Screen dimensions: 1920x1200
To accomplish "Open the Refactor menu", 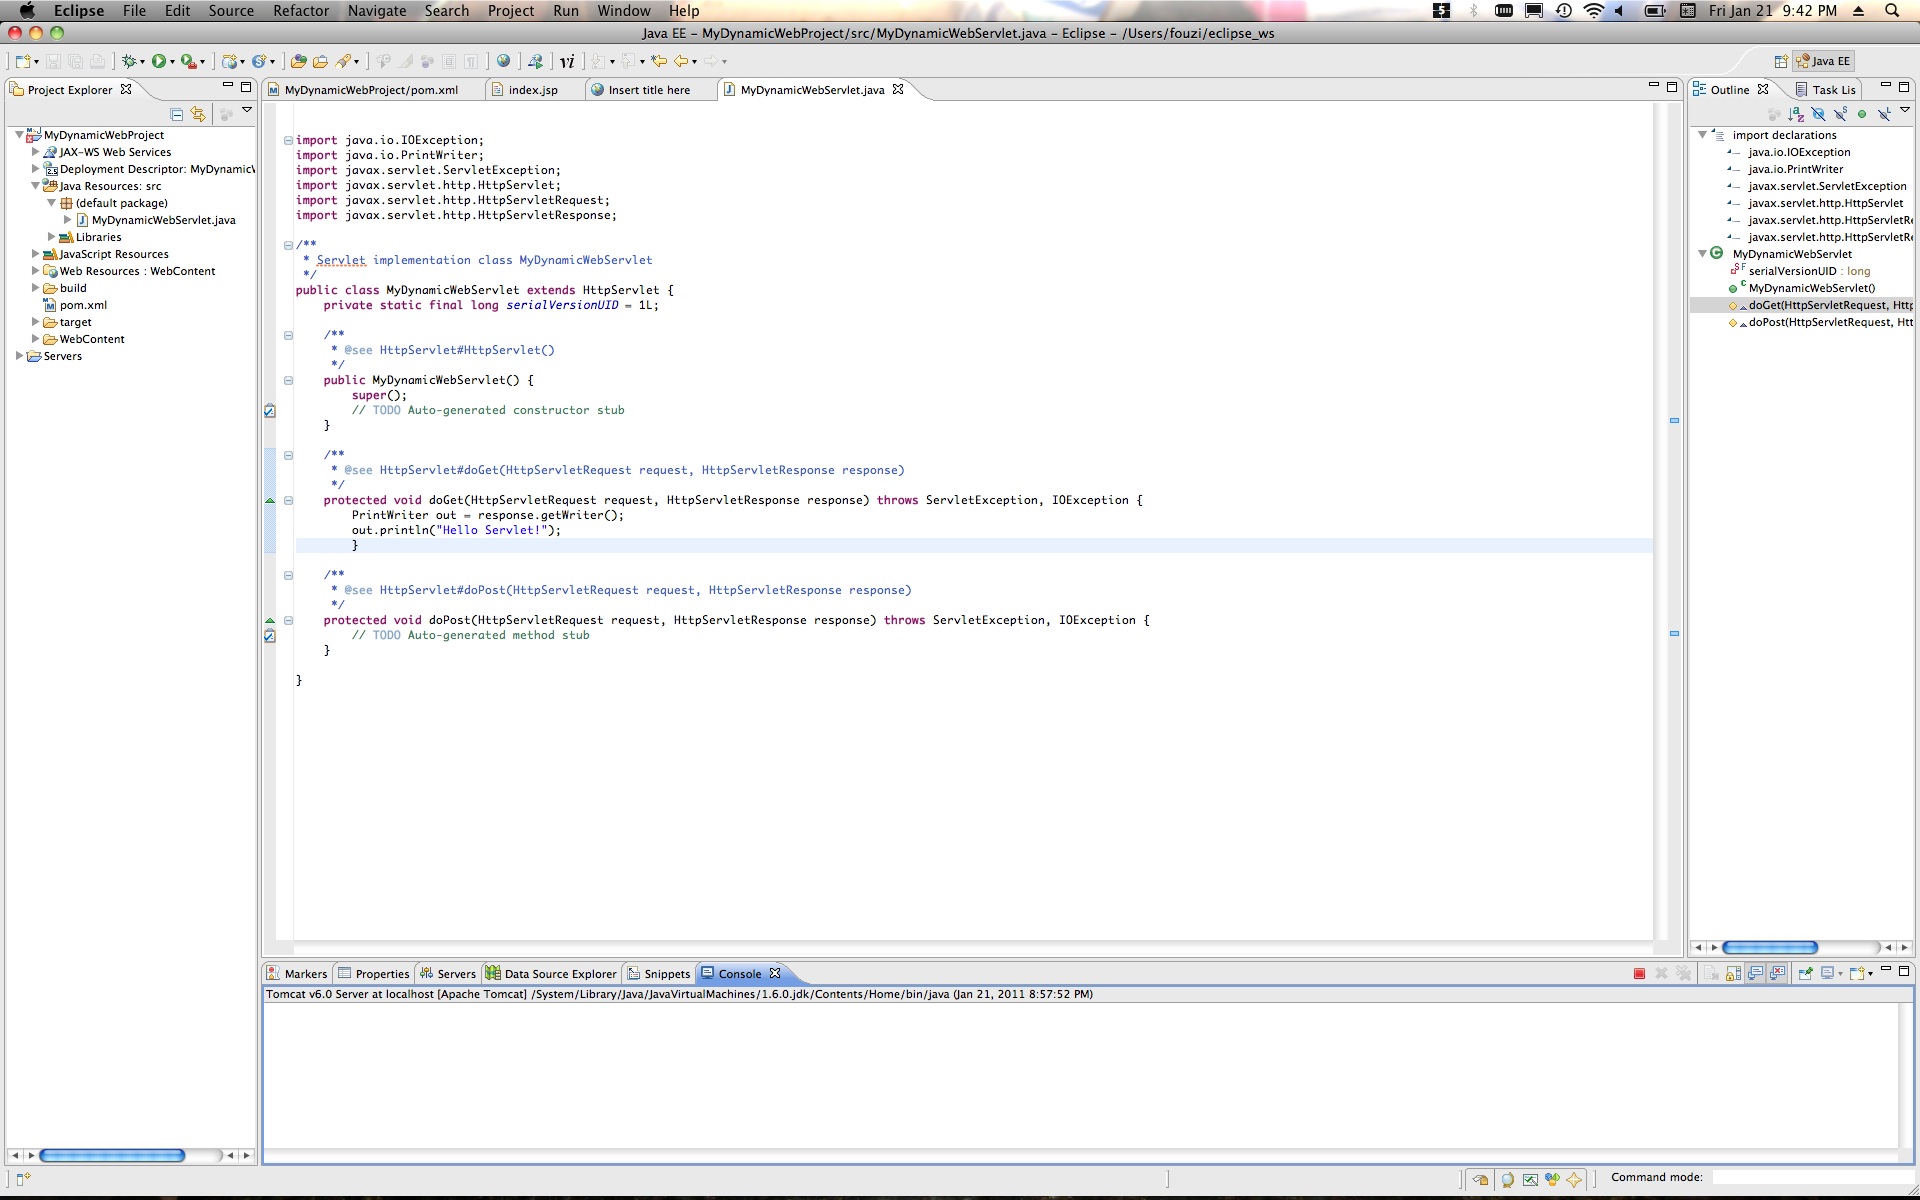I will tap(301, 11).
